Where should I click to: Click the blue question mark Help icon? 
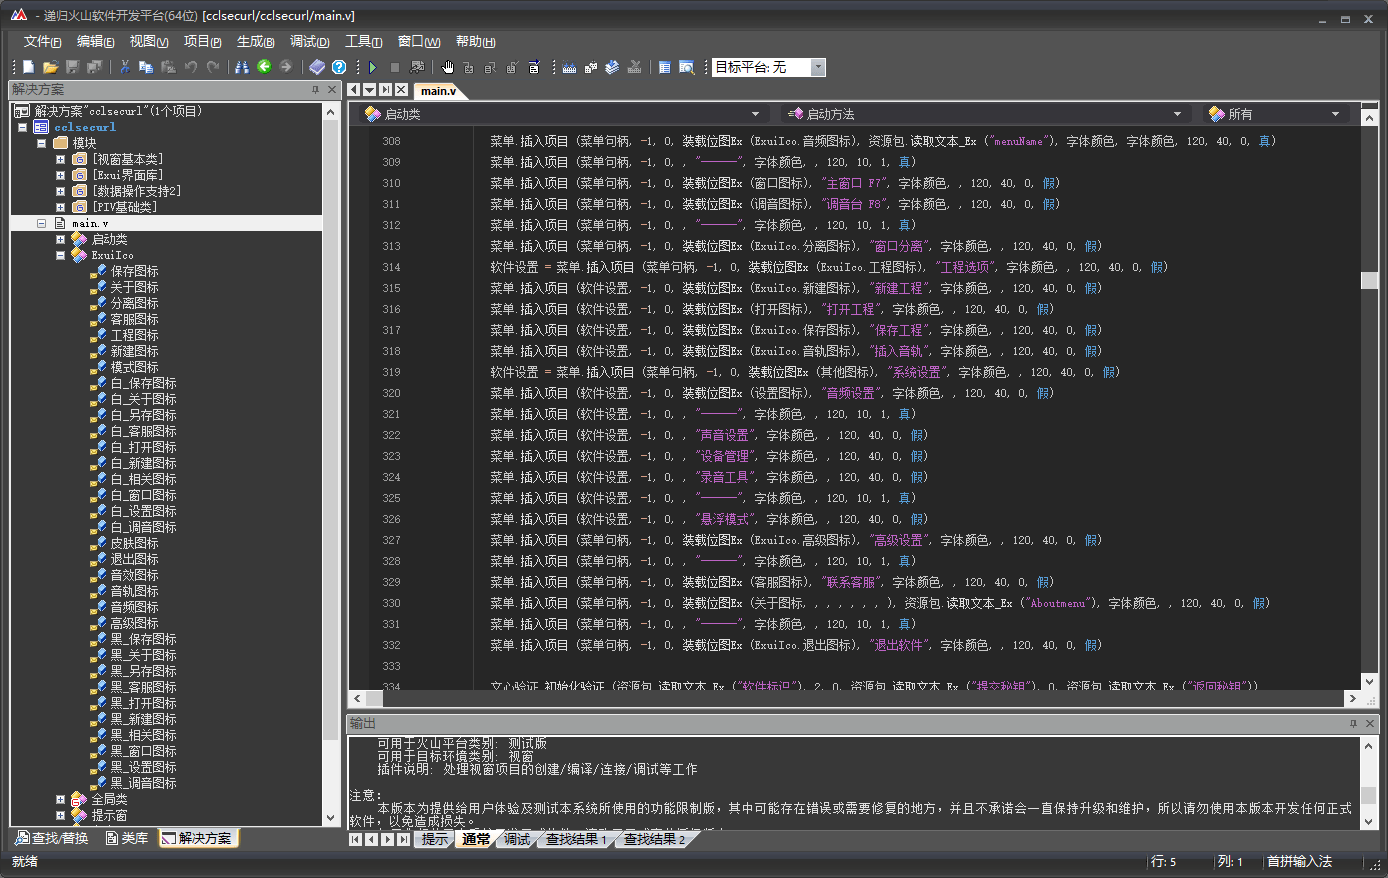[x=339, y=67]
